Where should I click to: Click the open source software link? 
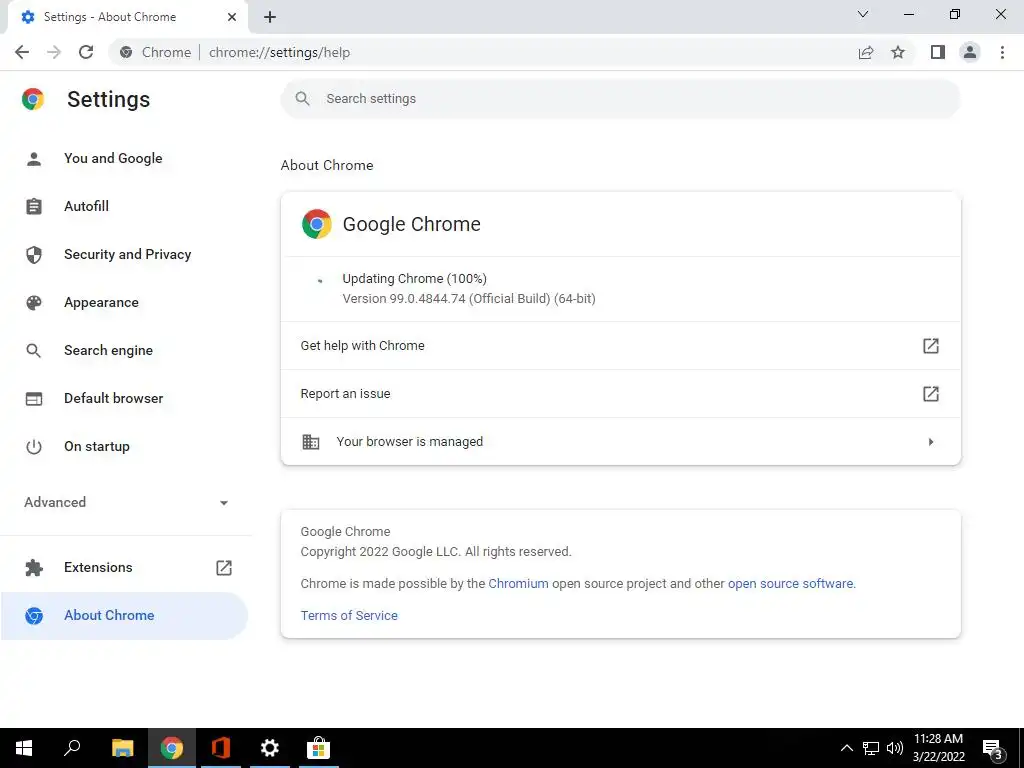(790, 583)
